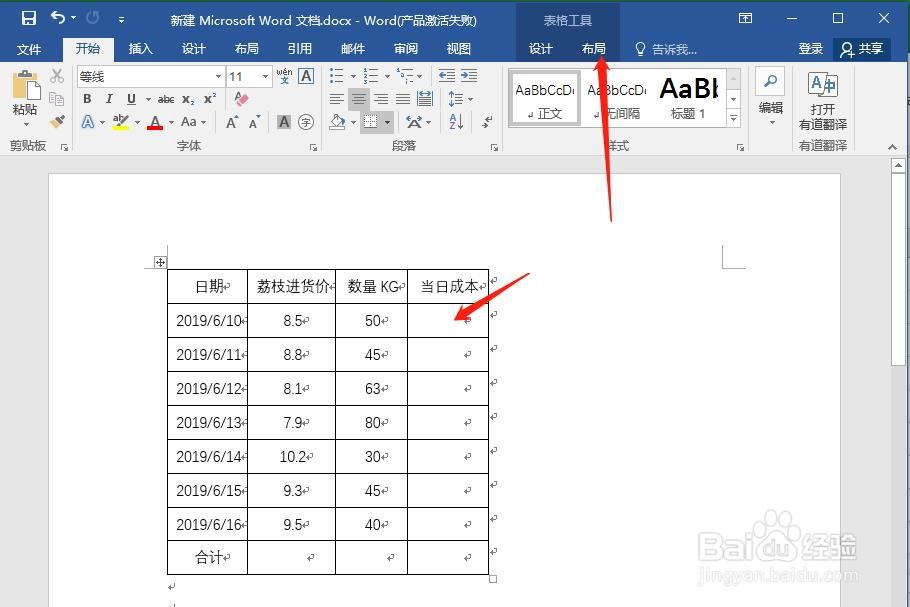Open Line and Paragraph Spacing menu

460,99
